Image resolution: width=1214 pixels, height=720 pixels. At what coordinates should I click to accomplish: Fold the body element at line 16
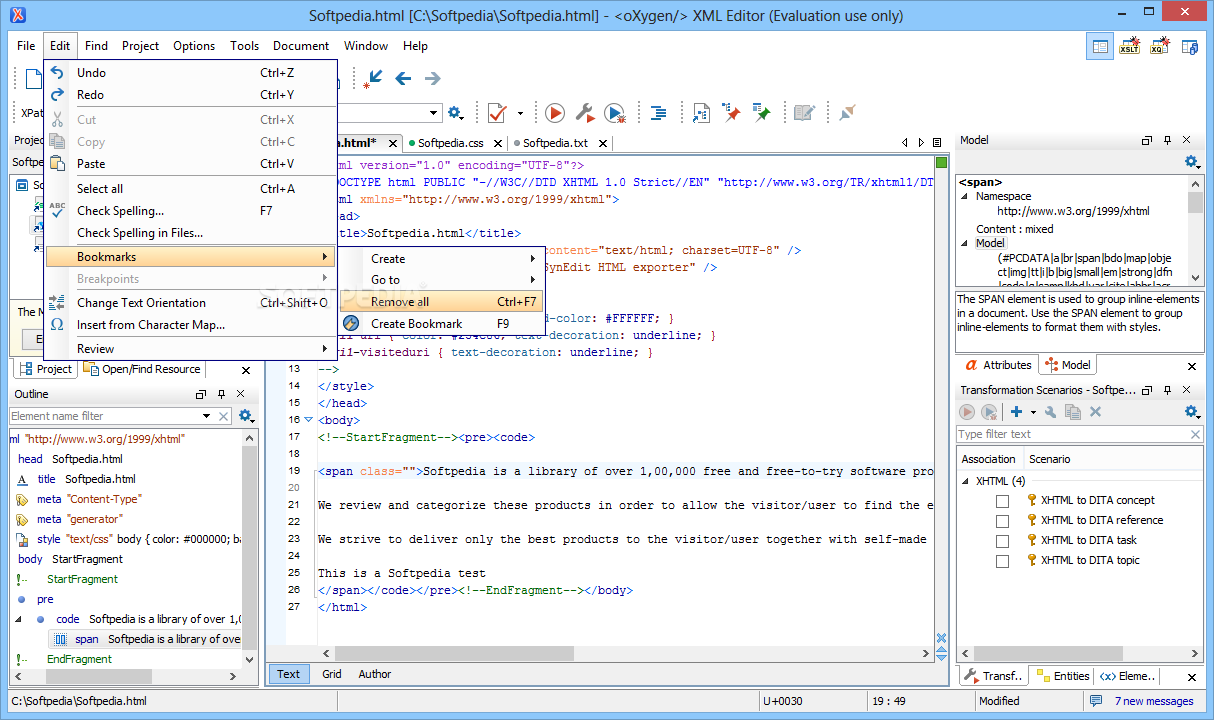308,420
